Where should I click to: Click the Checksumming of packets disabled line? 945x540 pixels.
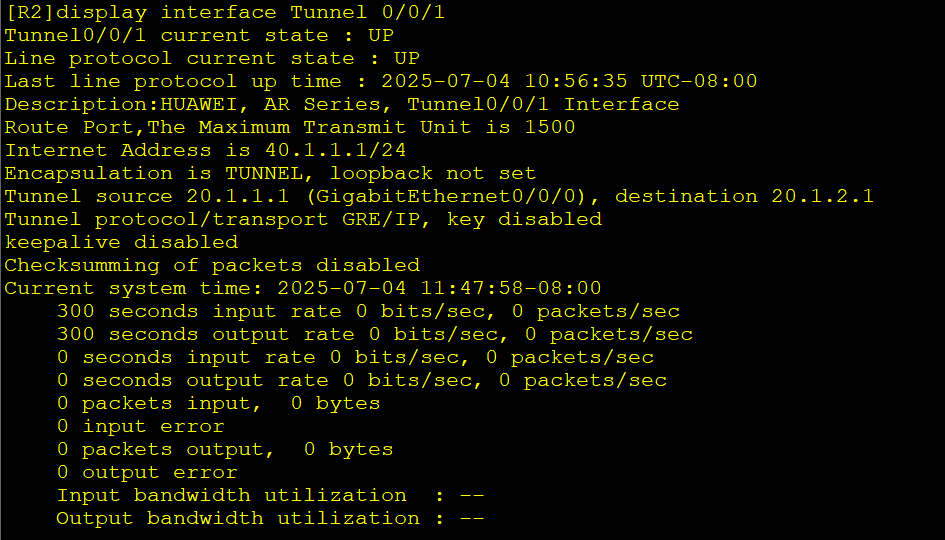pyautogui.click(x=212, y=265)
